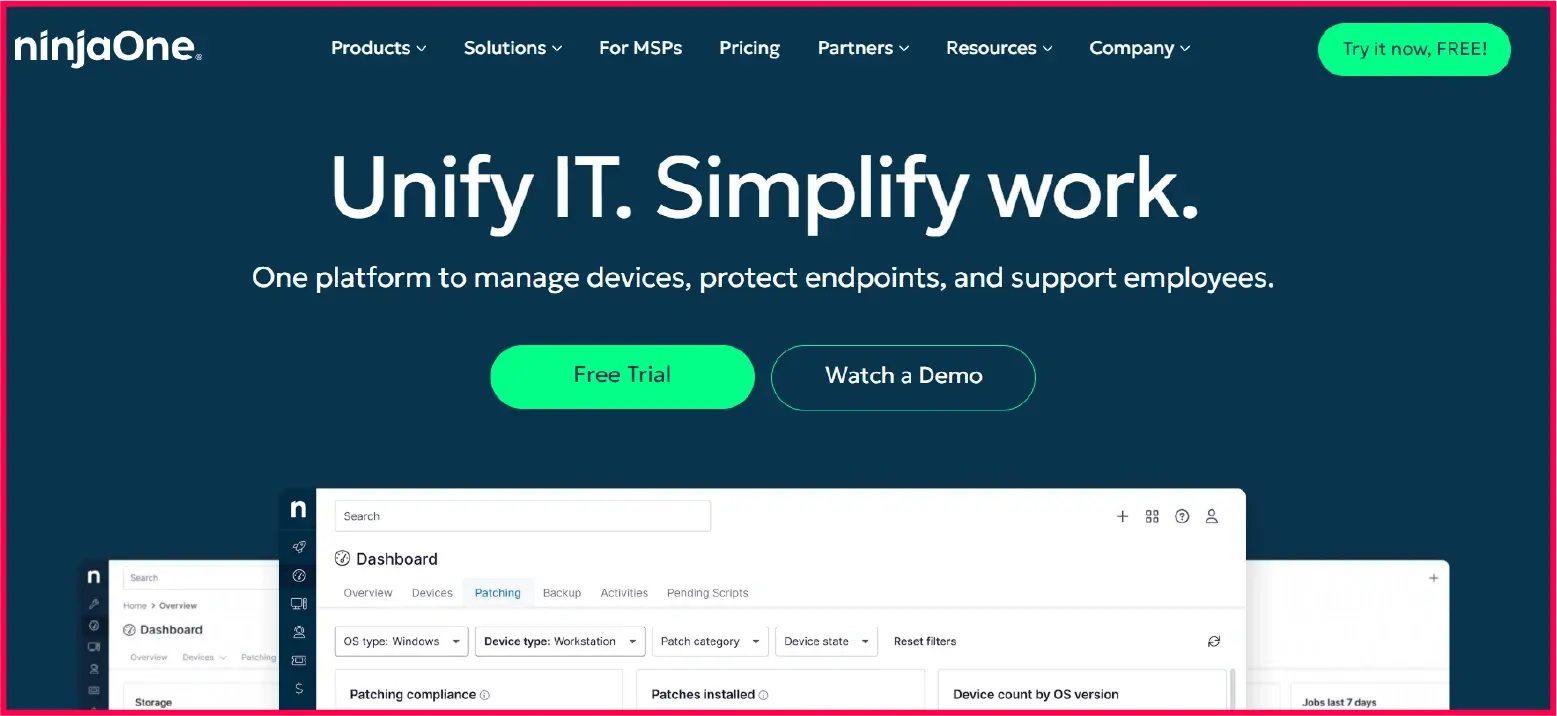Switch to Devices tab in front dashboard
This screenshot has width=1557, height=716.
pyautogui.click(x=432, y=593)
